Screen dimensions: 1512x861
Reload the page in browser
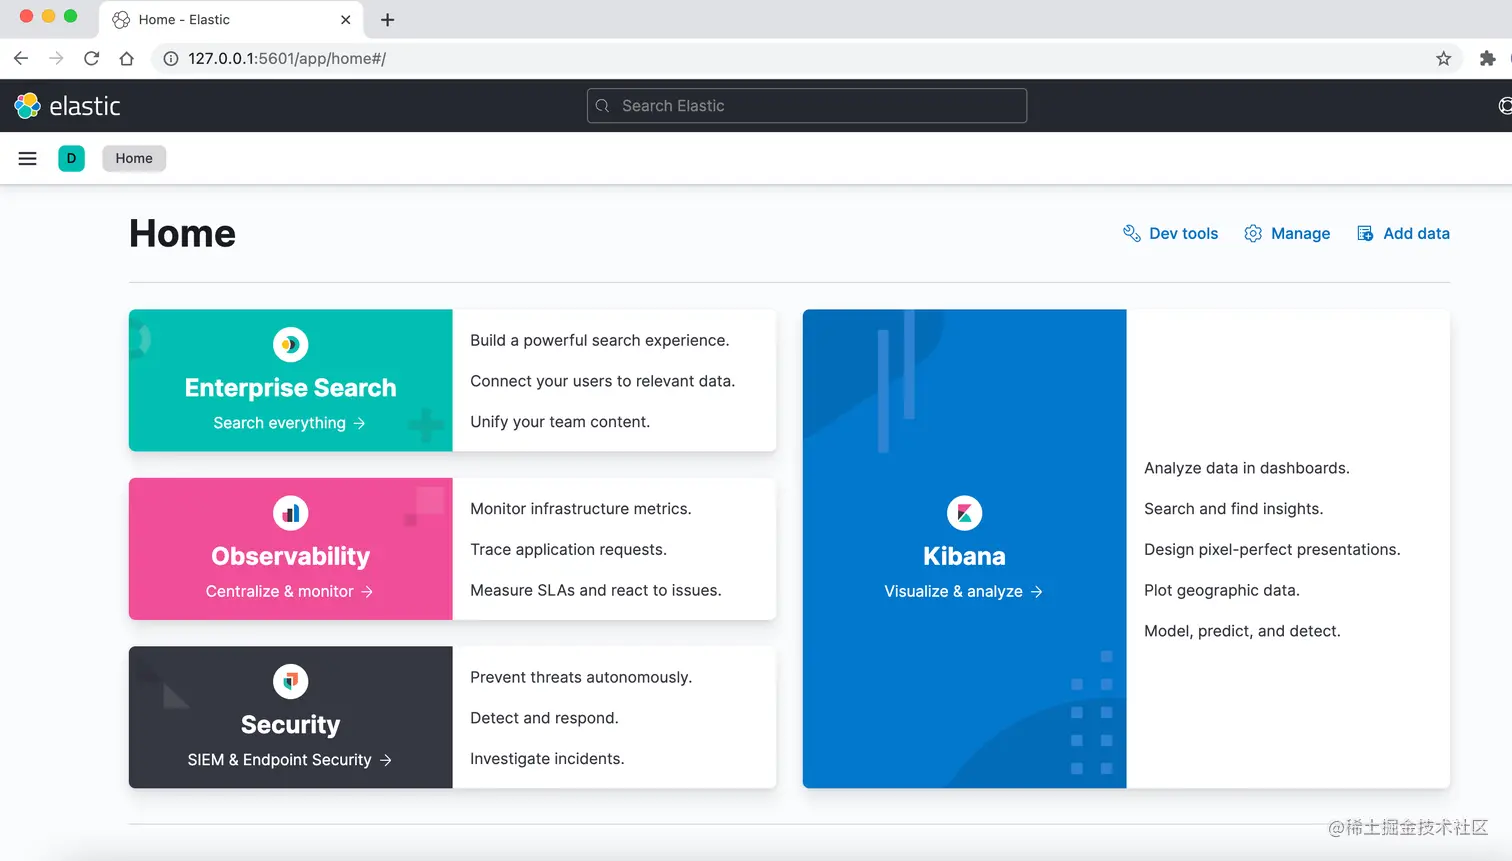coord(91,59)
